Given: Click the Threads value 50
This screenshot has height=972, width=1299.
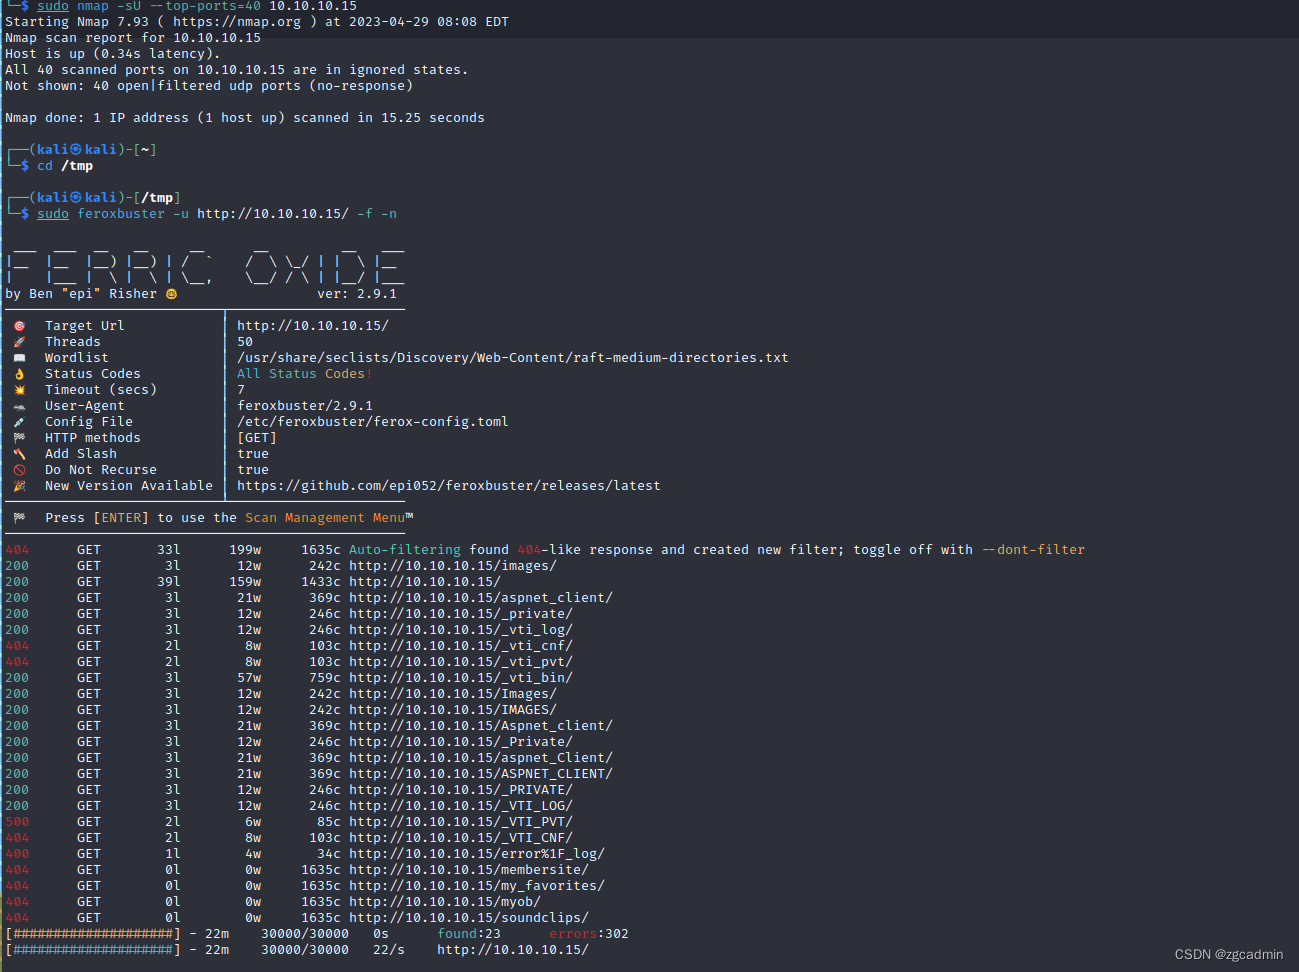Looking at the screenshot, I should [x=245, y=342].
